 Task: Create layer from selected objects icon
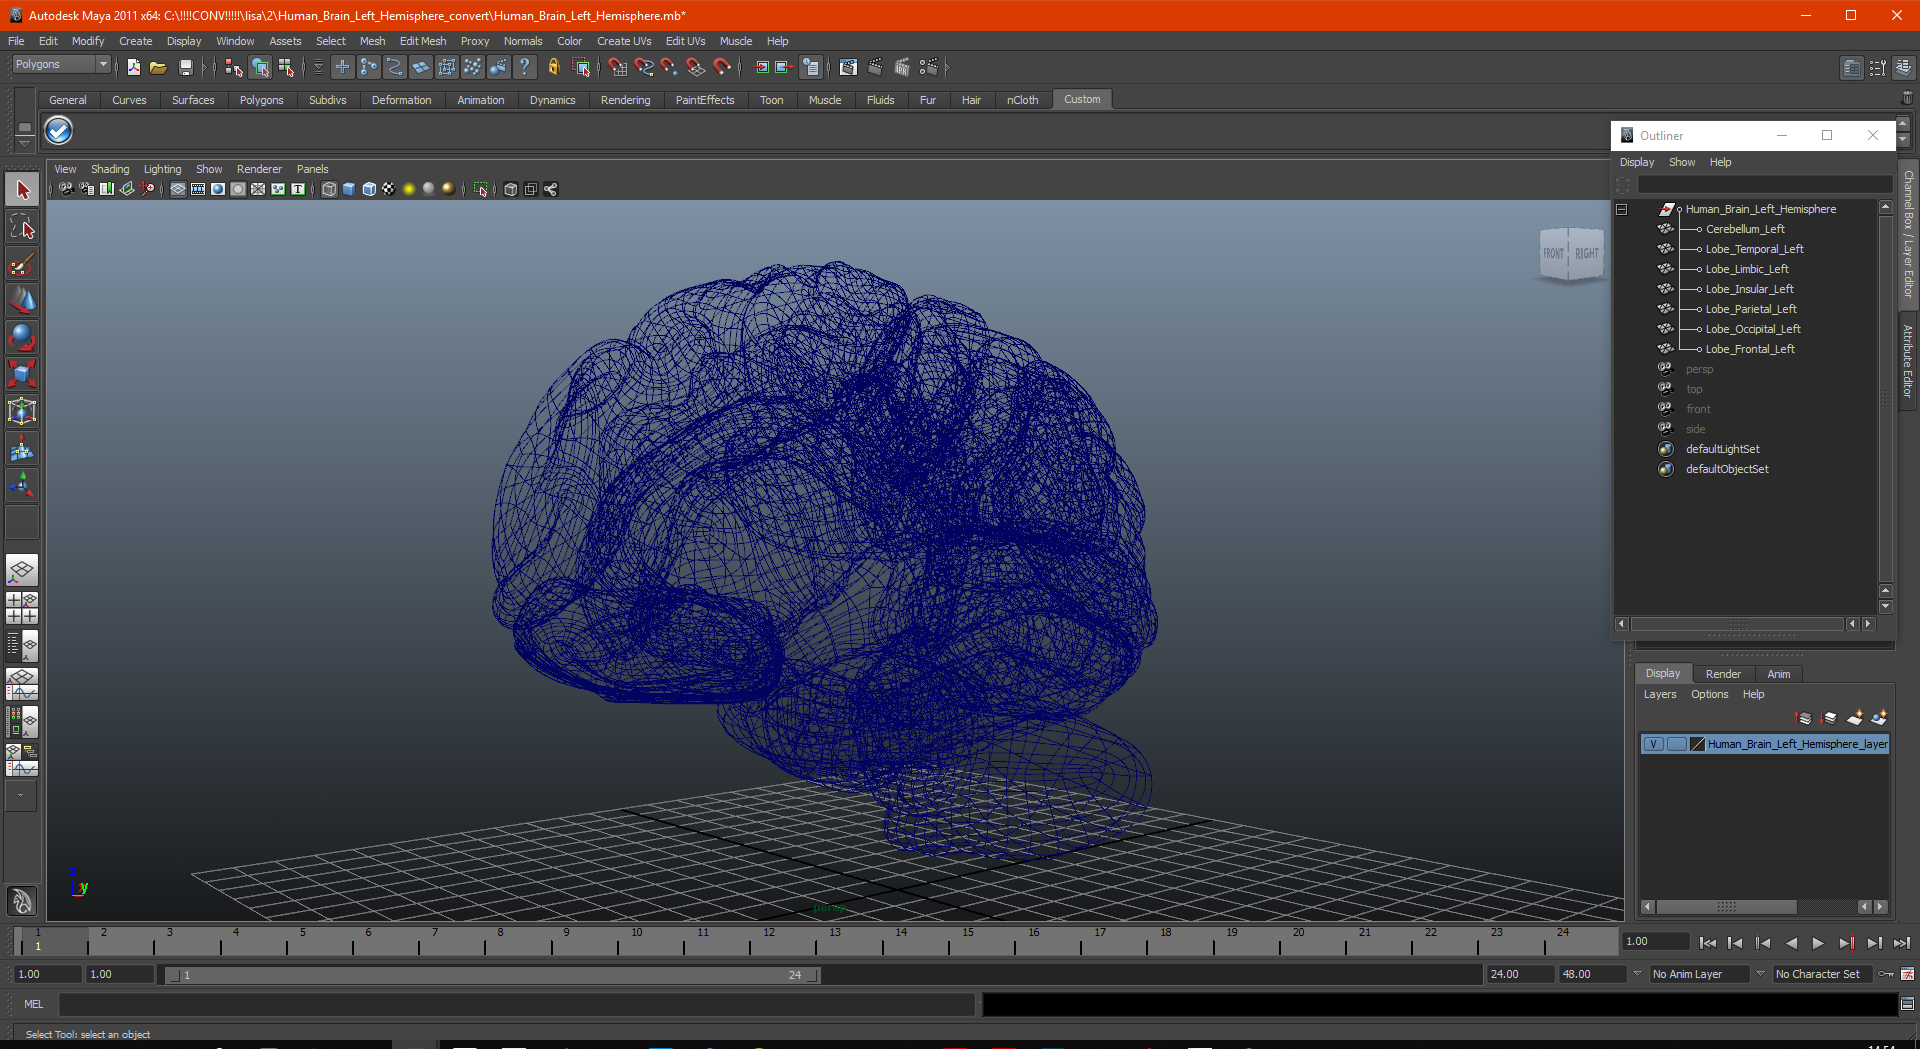[x=1879, y=718]
